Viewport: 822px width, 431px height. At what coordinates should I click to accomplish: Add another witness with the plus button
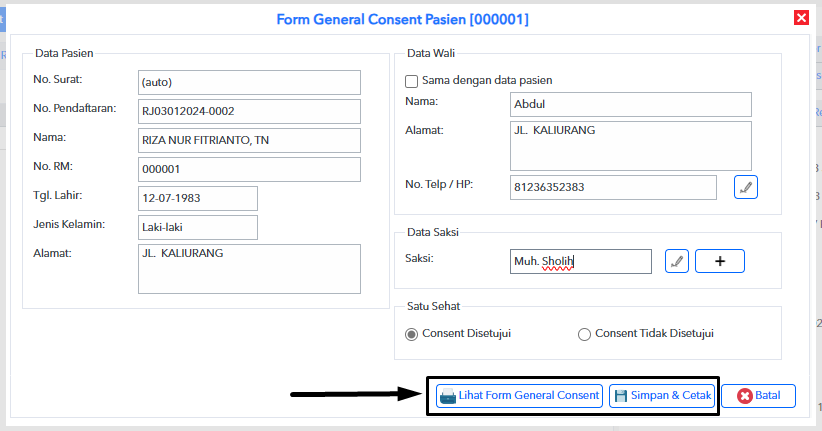(720, 261)
